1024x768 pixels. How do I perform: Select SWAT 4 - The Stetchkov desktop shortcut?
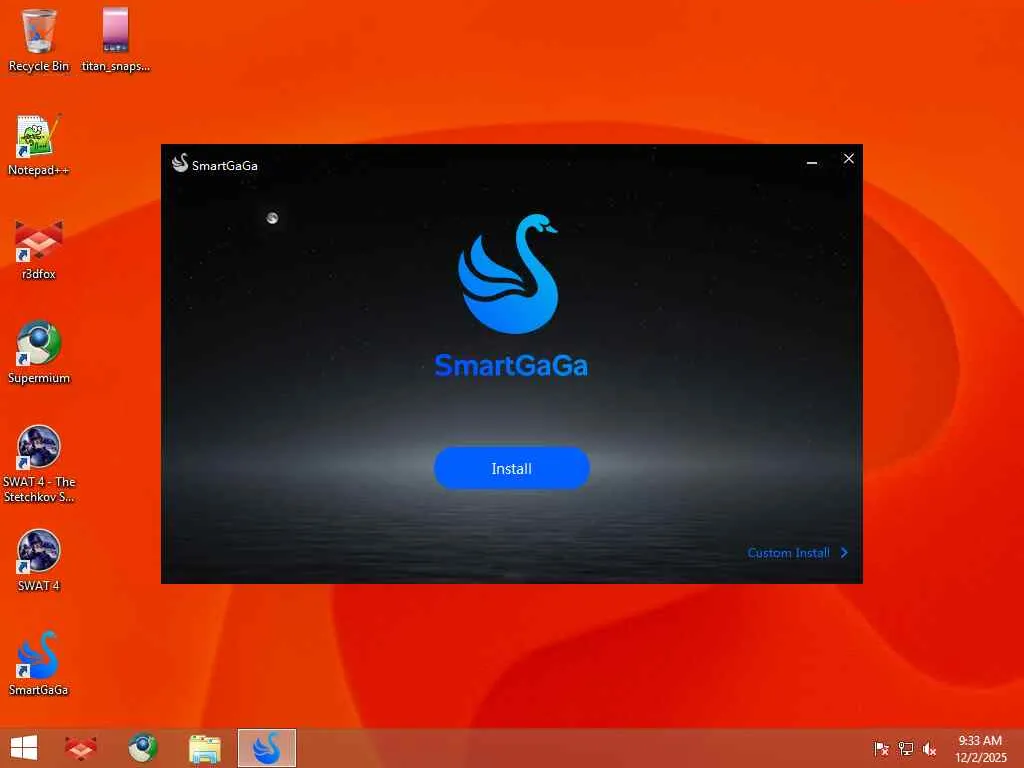pyautogui.click(x=39, y=464)
